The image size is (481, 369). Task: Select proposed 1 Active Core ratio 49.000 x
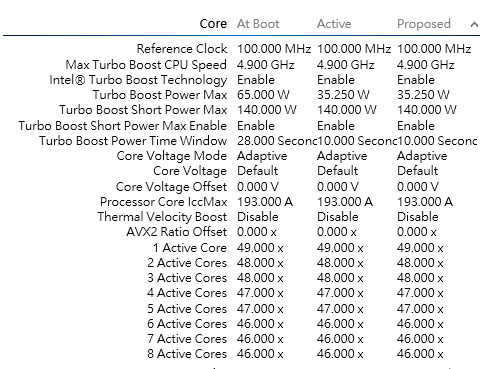click(420, 248)
